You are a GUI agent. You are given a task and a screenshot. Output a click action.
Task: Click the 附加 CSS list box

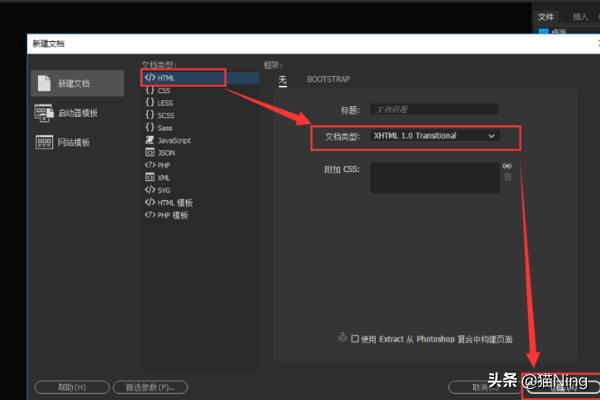pyautogui.click(x=435, y=177)
